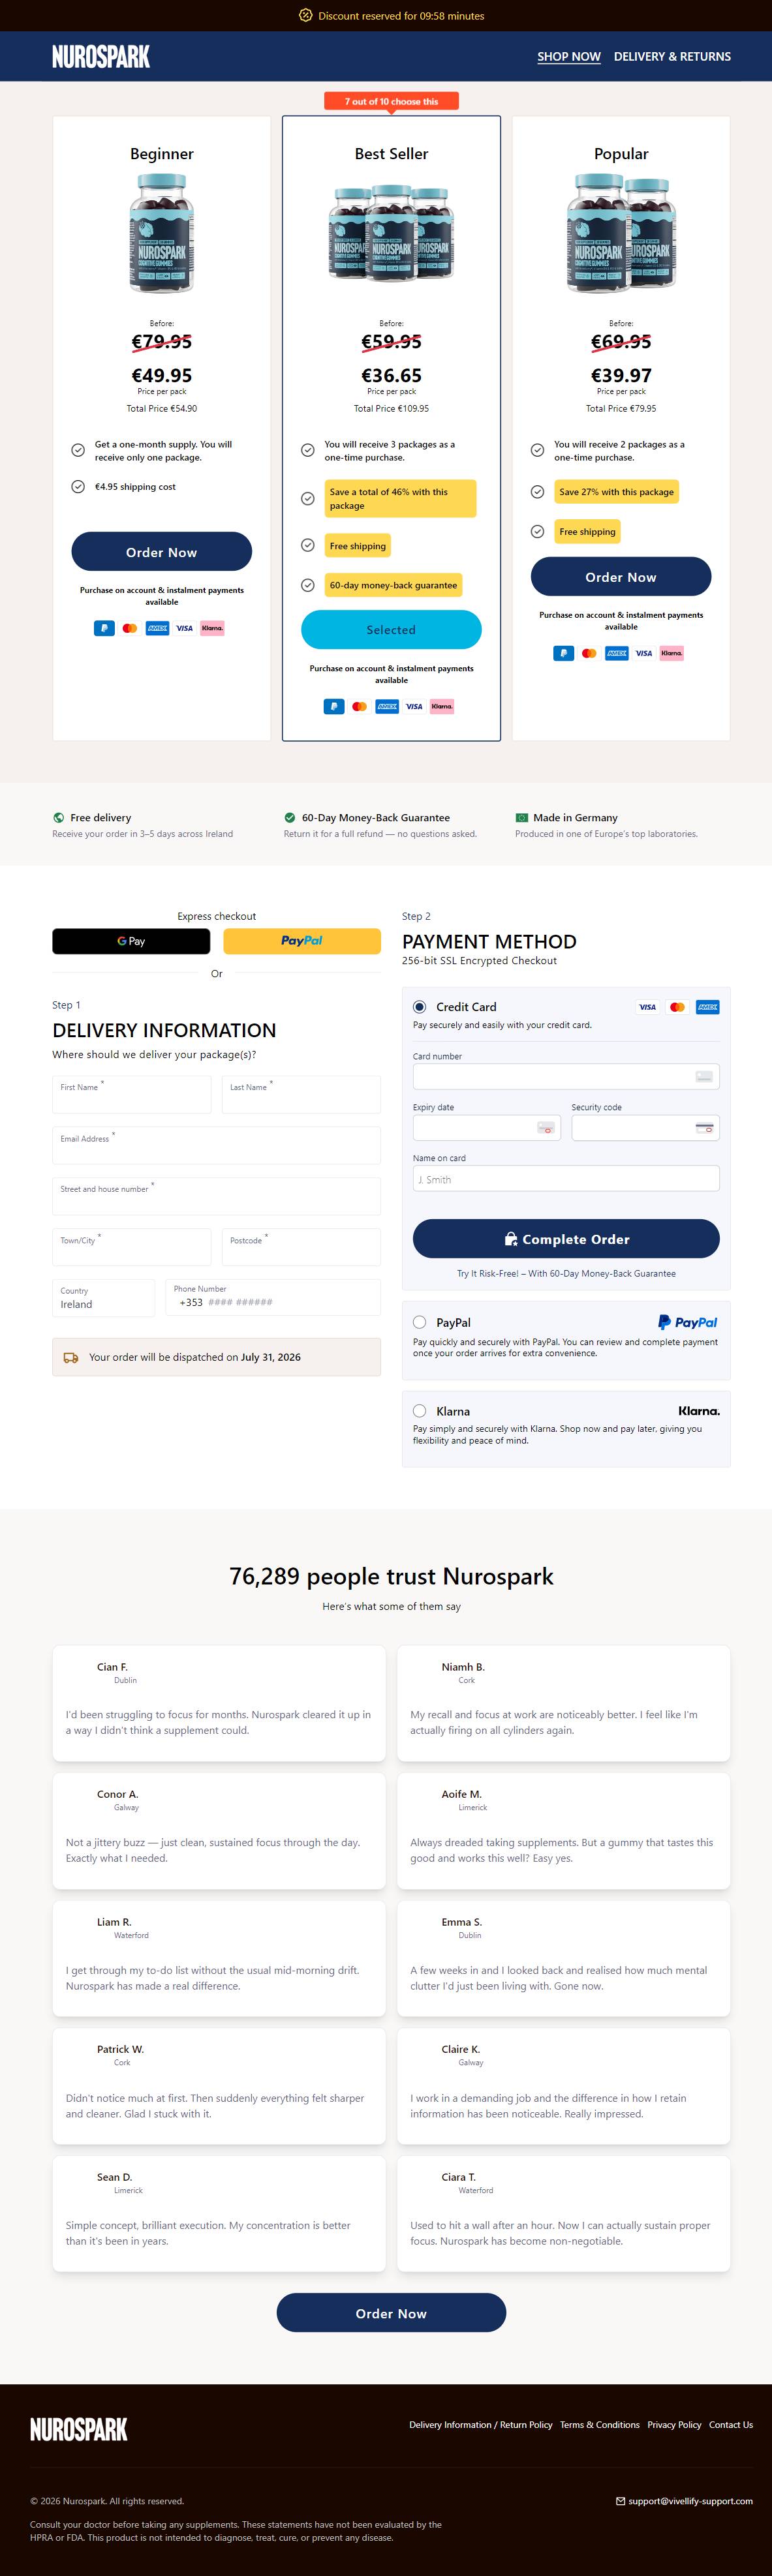Viewport: 772px width, 2576px height.
Task: Click the delivery truck dispatch icon
Action: (x=71, y=1357)
